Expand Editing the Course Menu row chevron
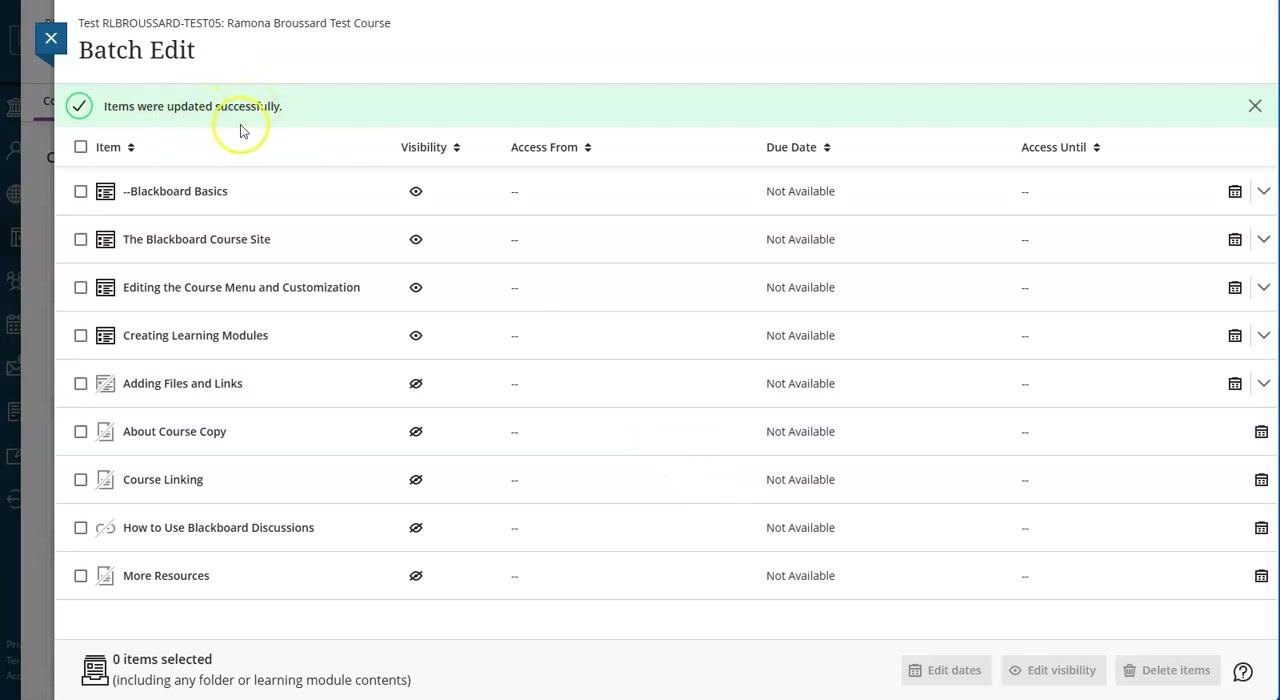Screen dimensions: 1280x700 pos(1264,287)
